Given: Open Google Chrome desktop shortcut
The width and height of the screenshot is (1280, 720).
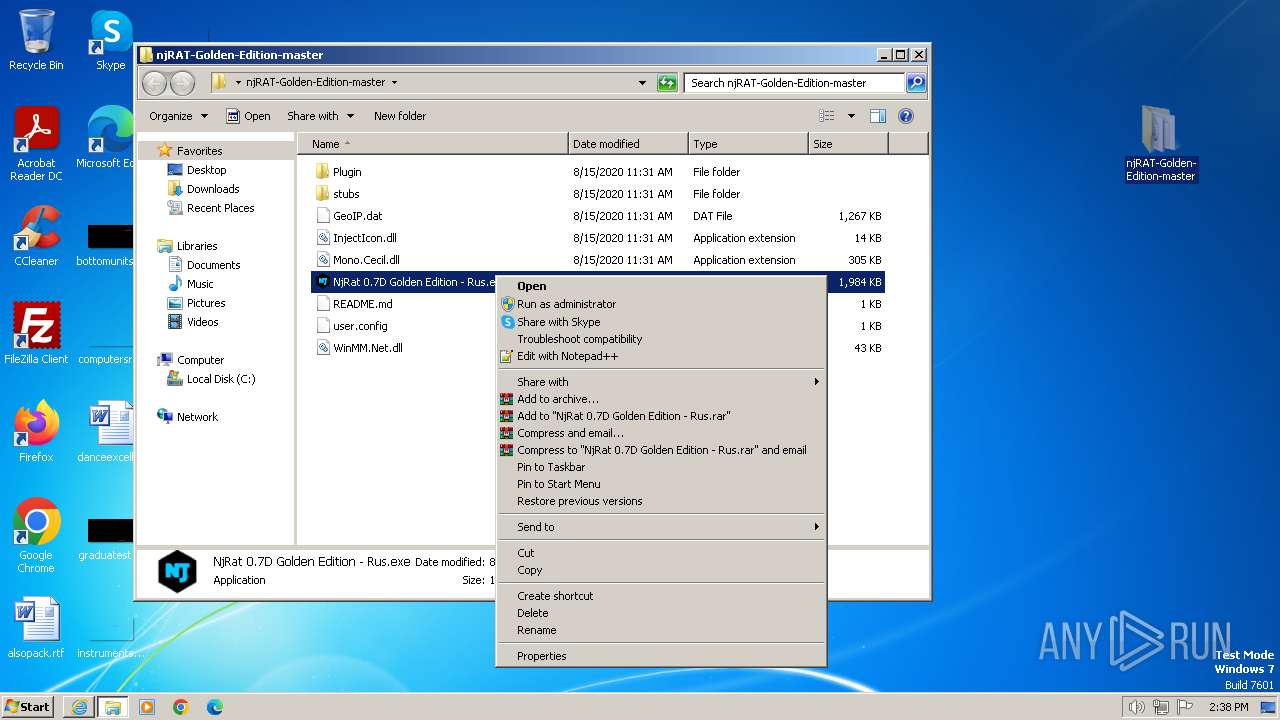Looking at the screenshot, I should pyautogui.click(x=36, y=535).
